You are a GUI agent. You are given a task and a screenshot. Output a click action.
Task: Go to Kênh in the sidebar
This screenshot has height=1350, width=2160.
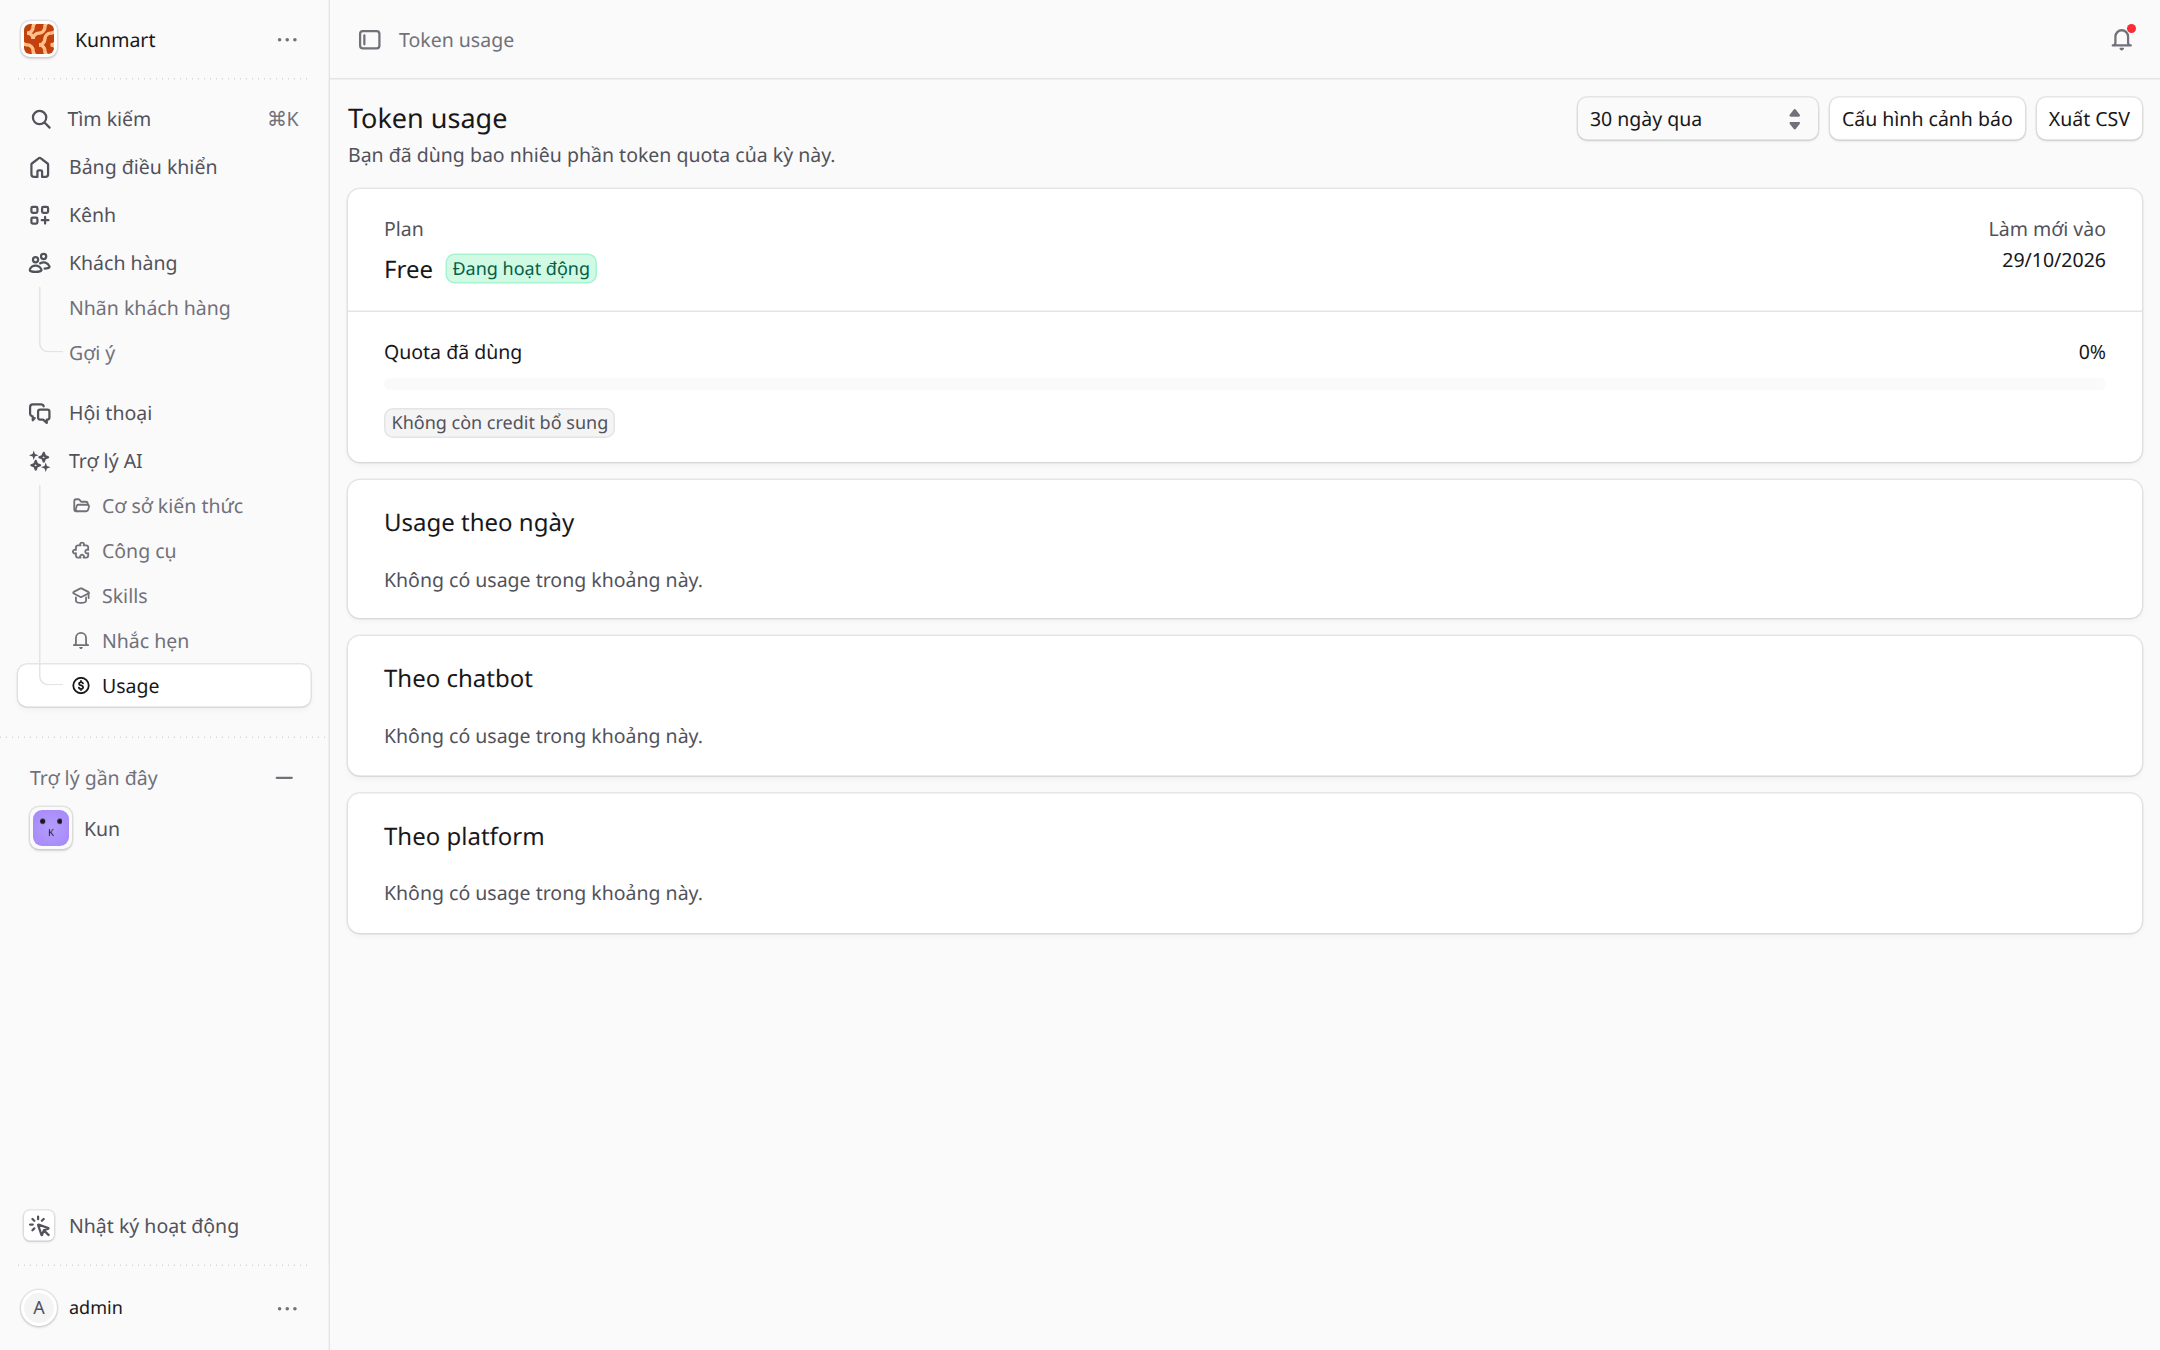point(164,215)
